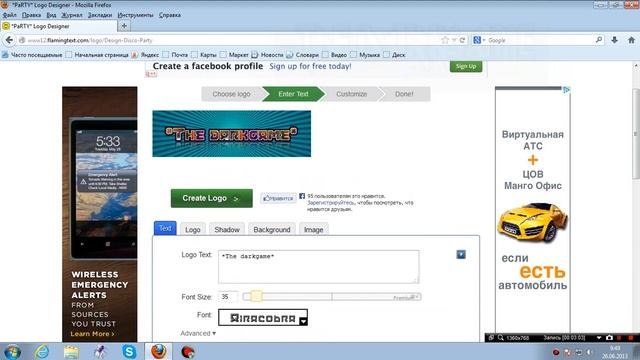Open the Правка menu
This screenshot has width=640, height=360.
click(x=31, y=15)
